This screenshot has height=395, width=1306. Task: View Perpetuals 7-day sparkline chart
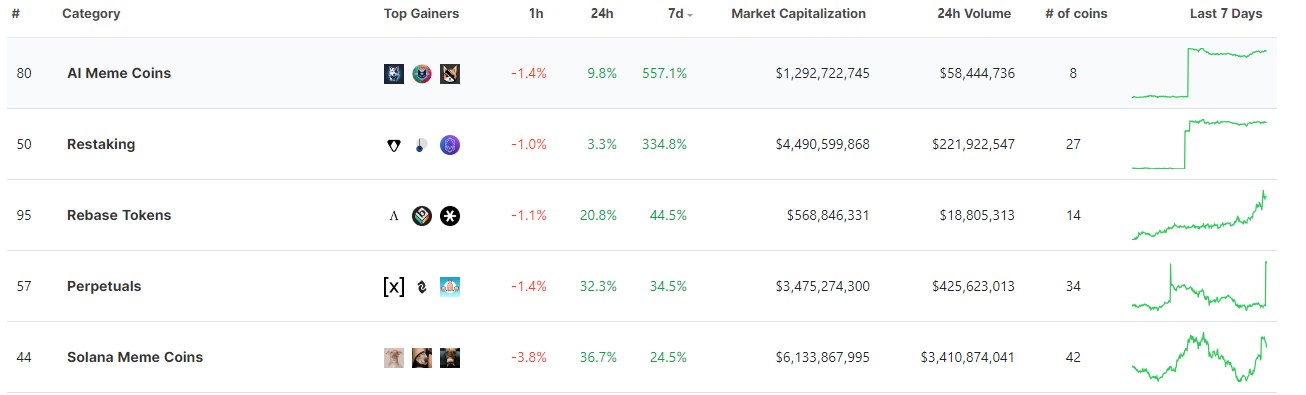pyautogui.click(x=1200, y=286)
